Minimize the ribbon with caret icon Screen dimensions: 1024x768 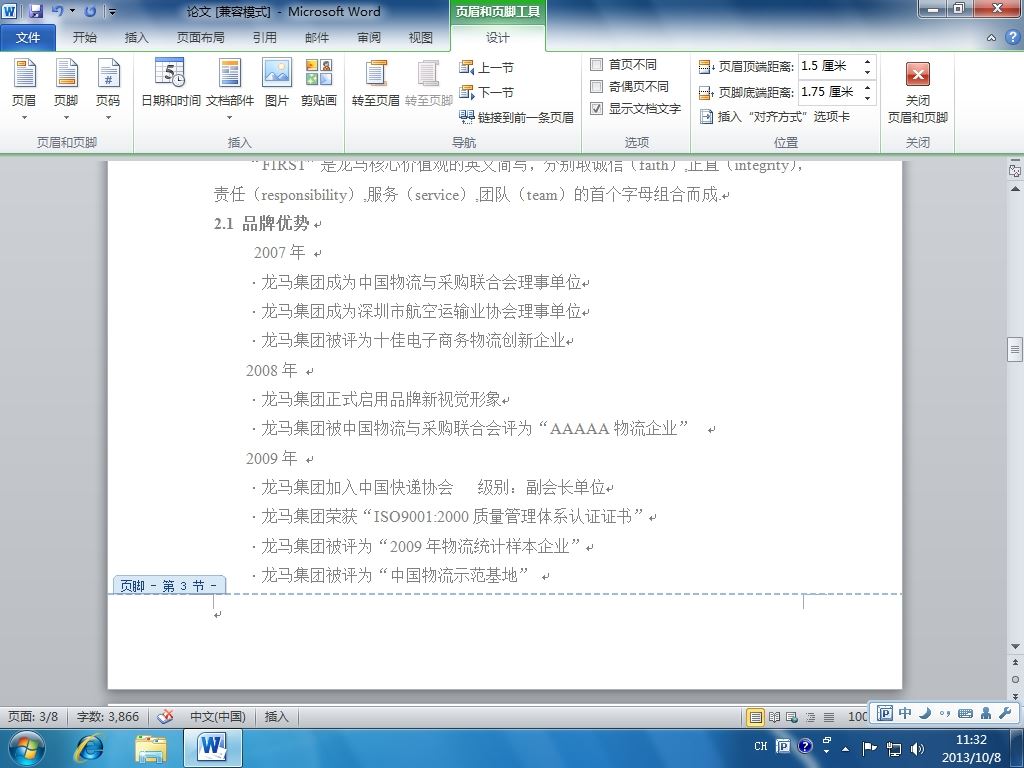[991, 38]
